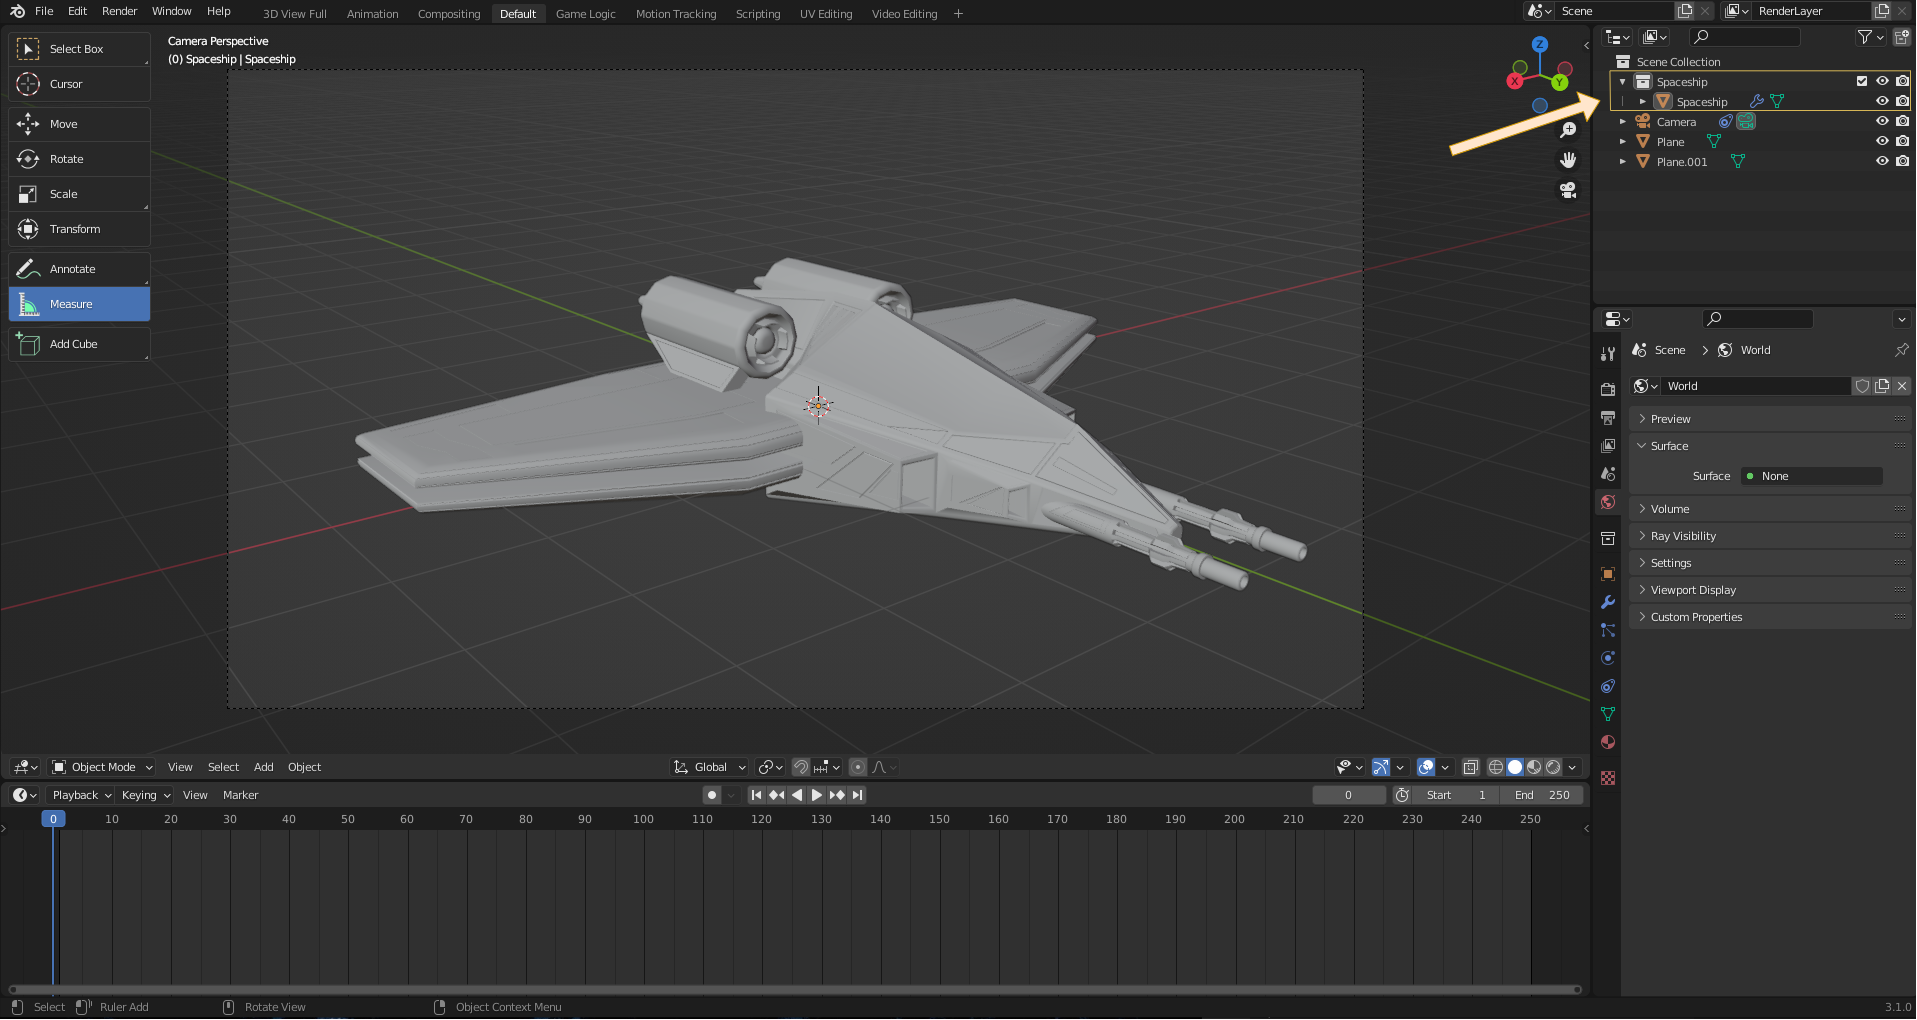Switch to the UV Editing workspace tab
Viewport: 1917px width, 1020px height.
825,14
